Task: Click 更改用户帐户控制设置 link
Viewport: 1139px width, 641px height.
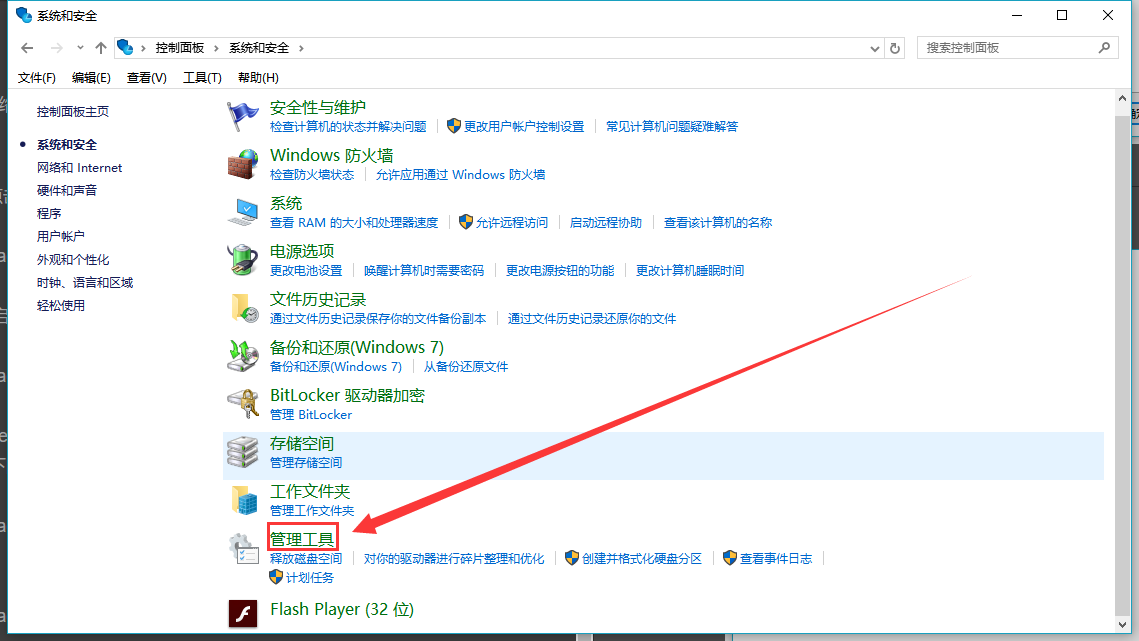Action: [x=524, y=126]
